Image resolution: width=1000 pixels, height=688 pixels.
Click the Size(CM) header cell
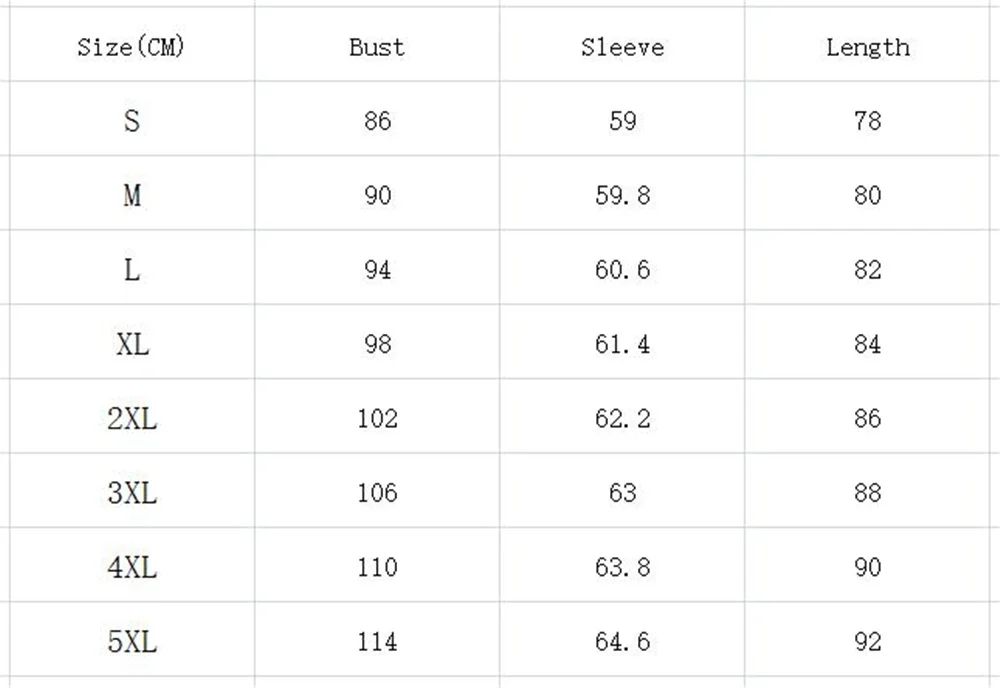[x=131, y=47]
